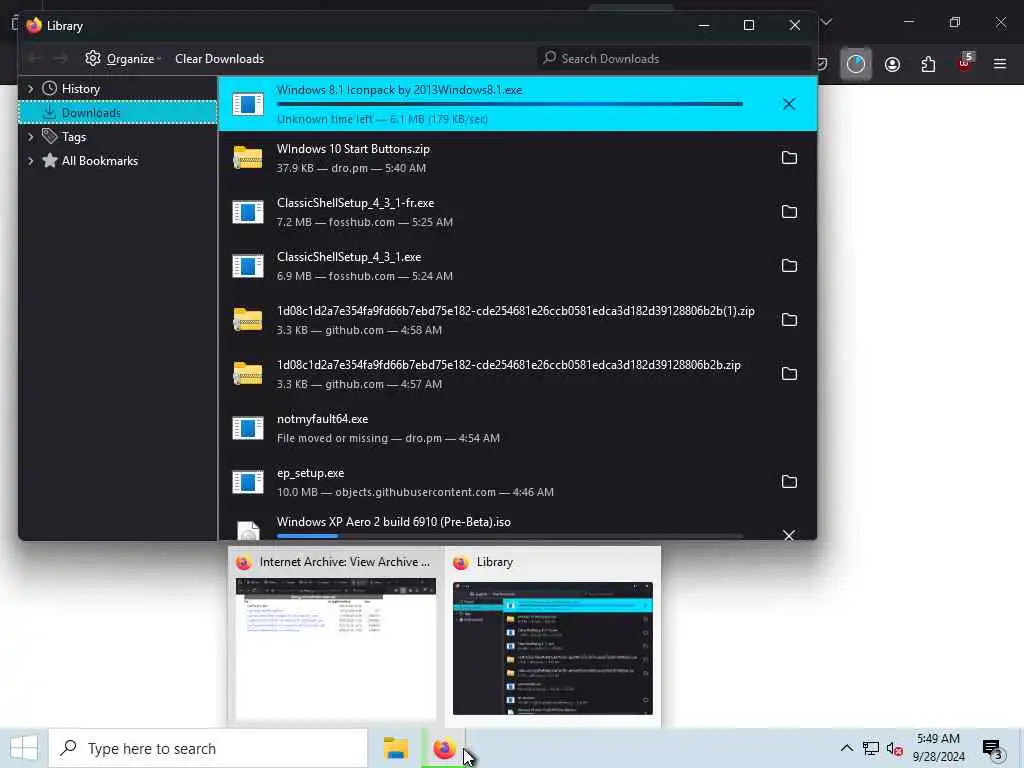Click the Windows 10 Start Buttons zip icon
1024x768 pixels.
point(248,157)
